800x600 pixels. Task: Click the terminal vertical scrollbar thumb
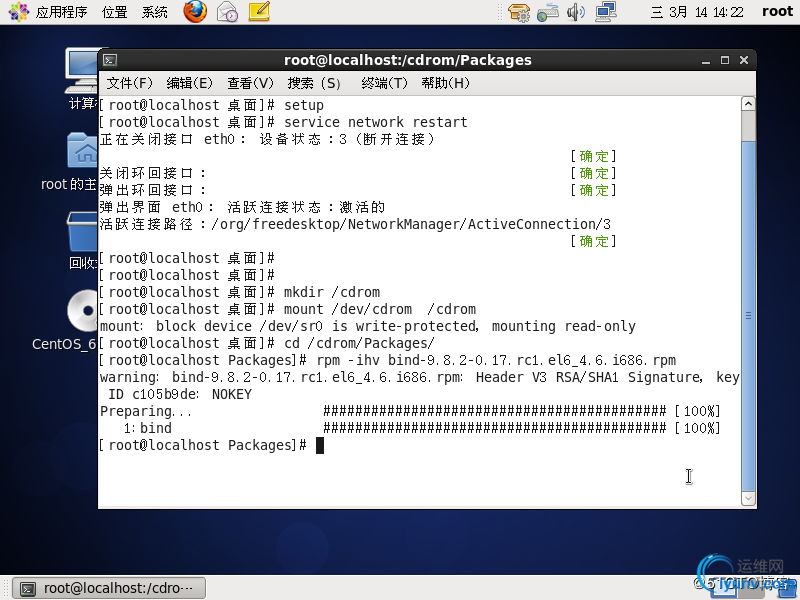click(x=748, y=316)
